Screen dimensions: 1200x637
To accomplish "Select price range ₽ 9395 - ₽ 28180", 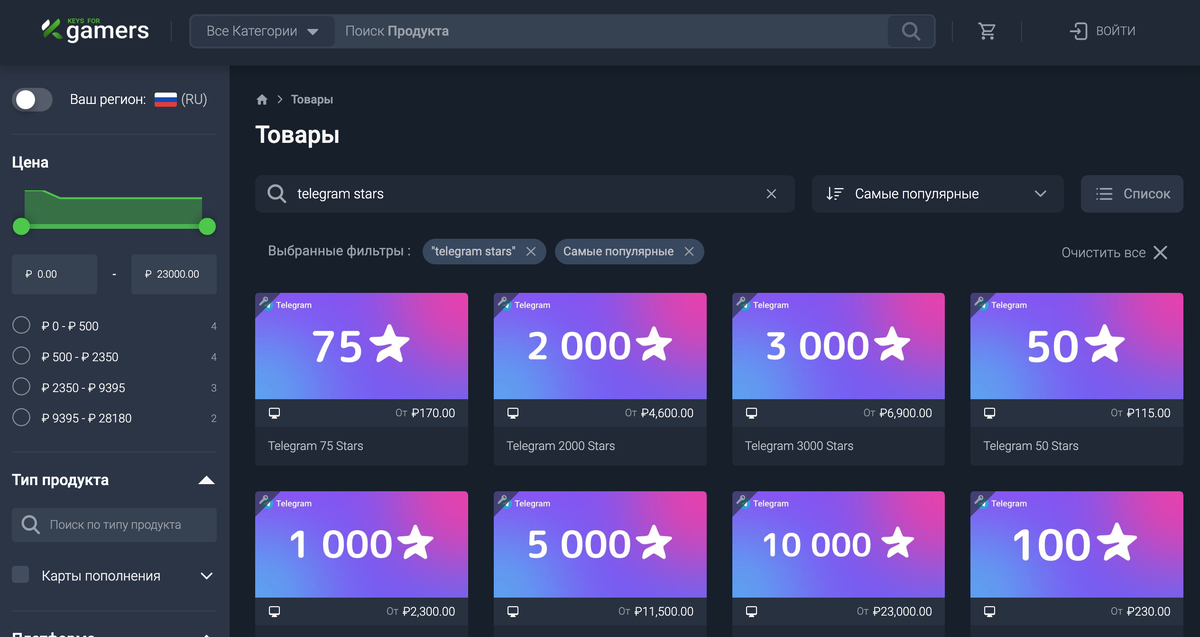I will point(21,418).
